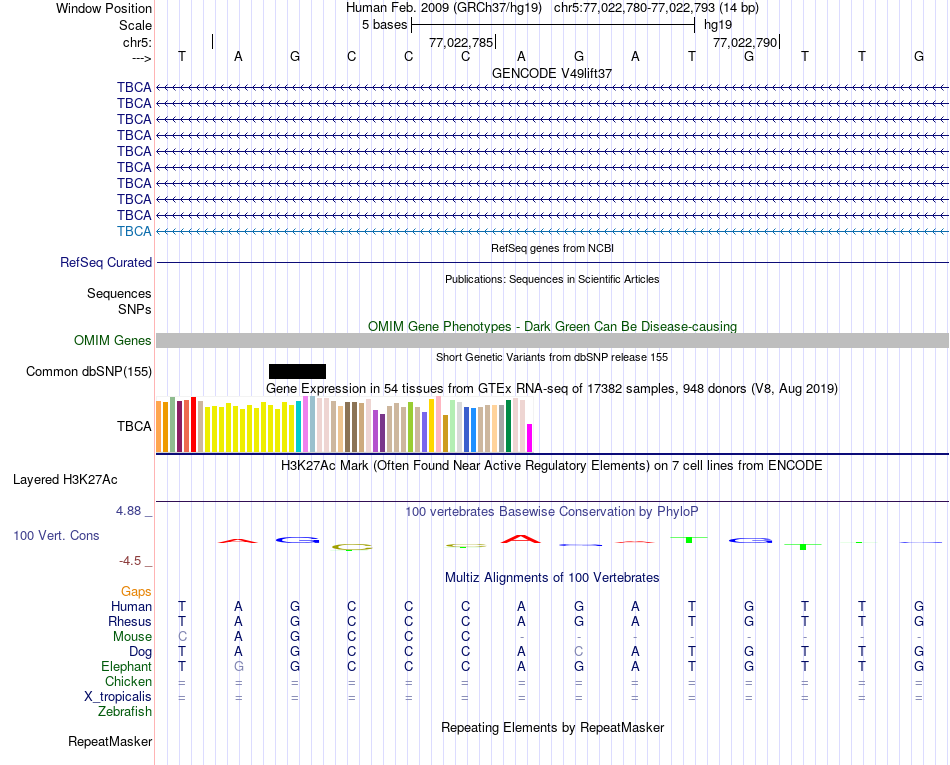Click the faded C in the Mouse row
Image resolution: width=950 pixels, height=765 pixels.
182,637
